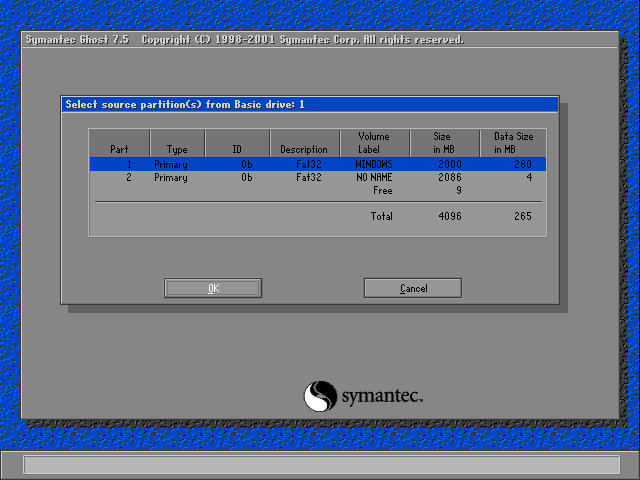This screenshot has width=640, height=480.
Task: Click the Description column header
Action: (304, 143)
